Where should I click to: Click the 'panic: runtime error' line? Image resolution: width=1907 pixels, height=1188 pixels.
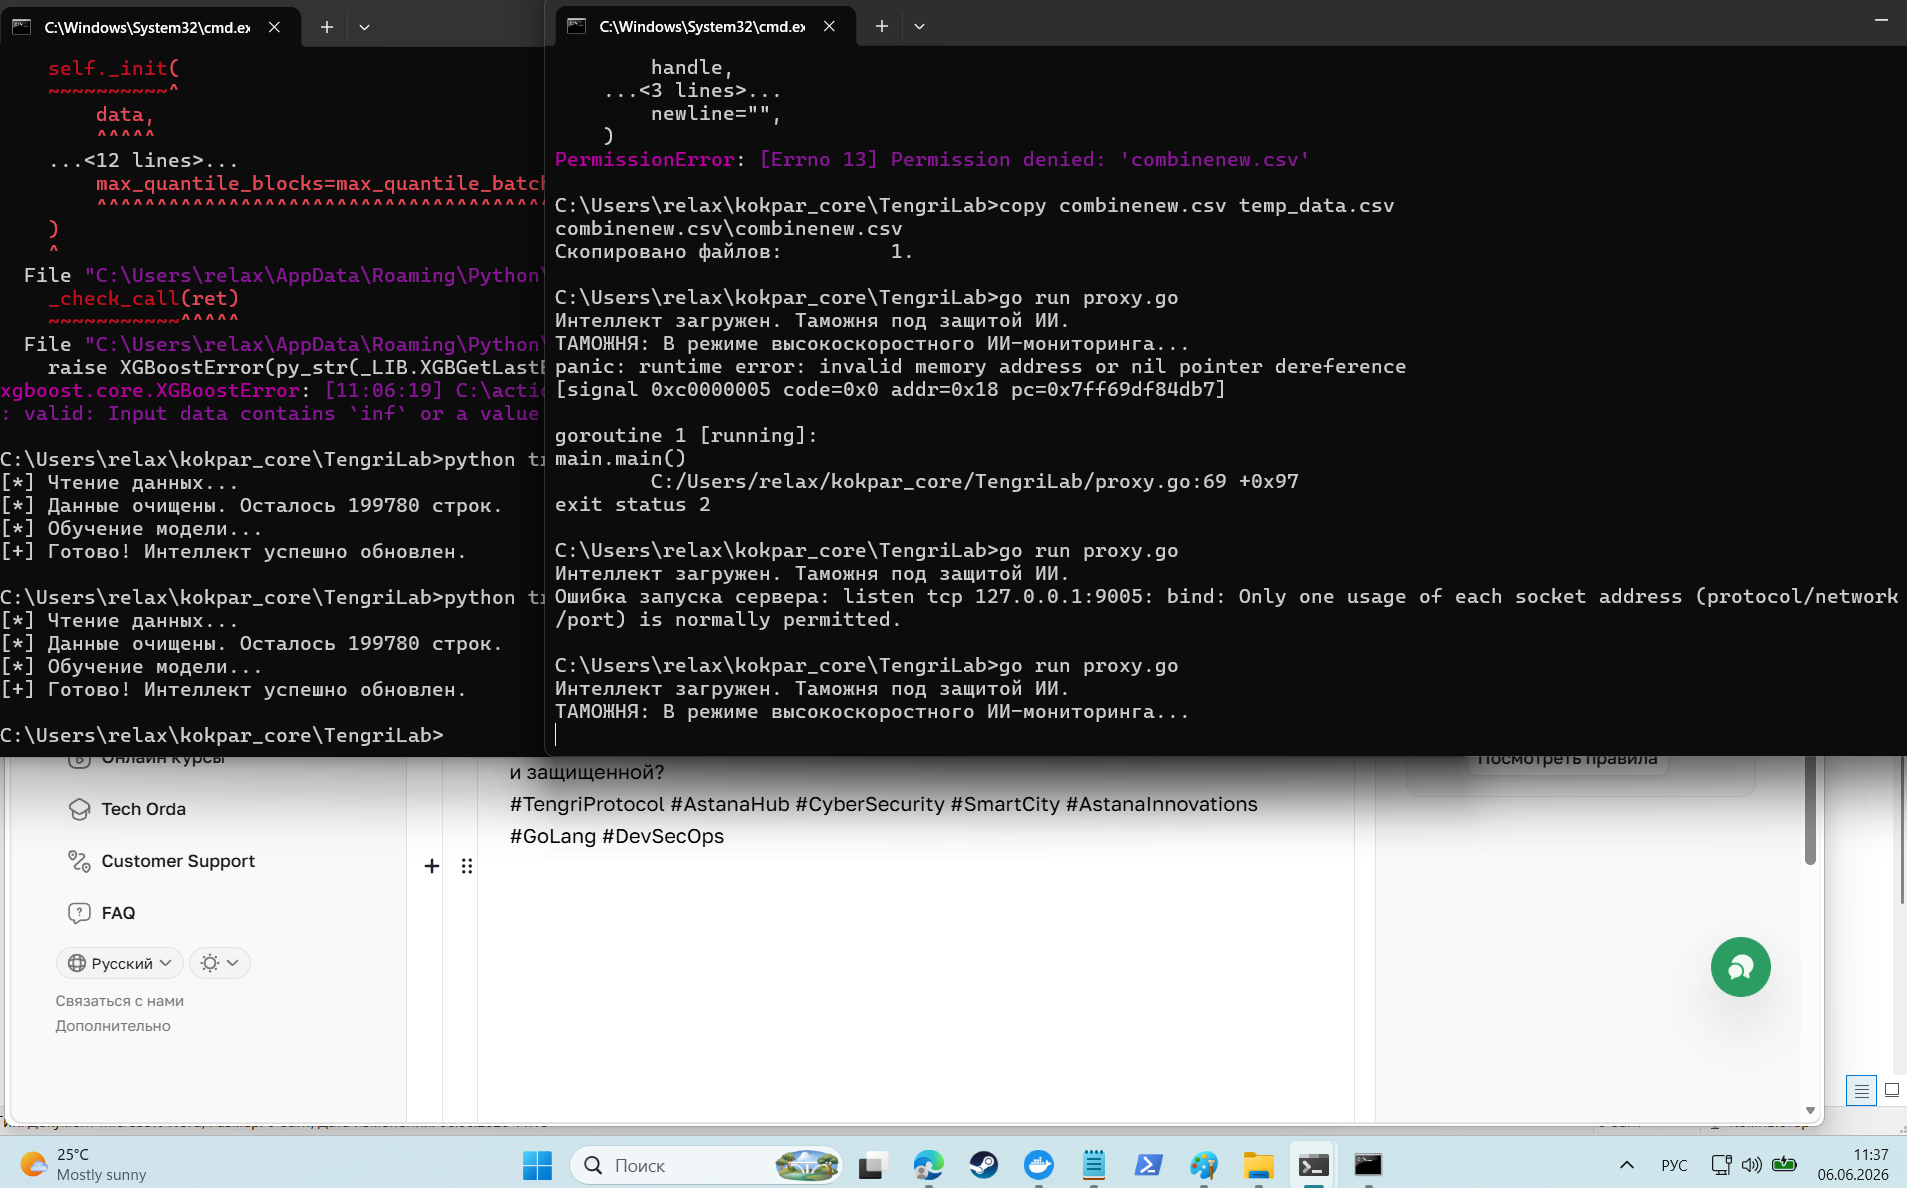(x=980, y=367)
